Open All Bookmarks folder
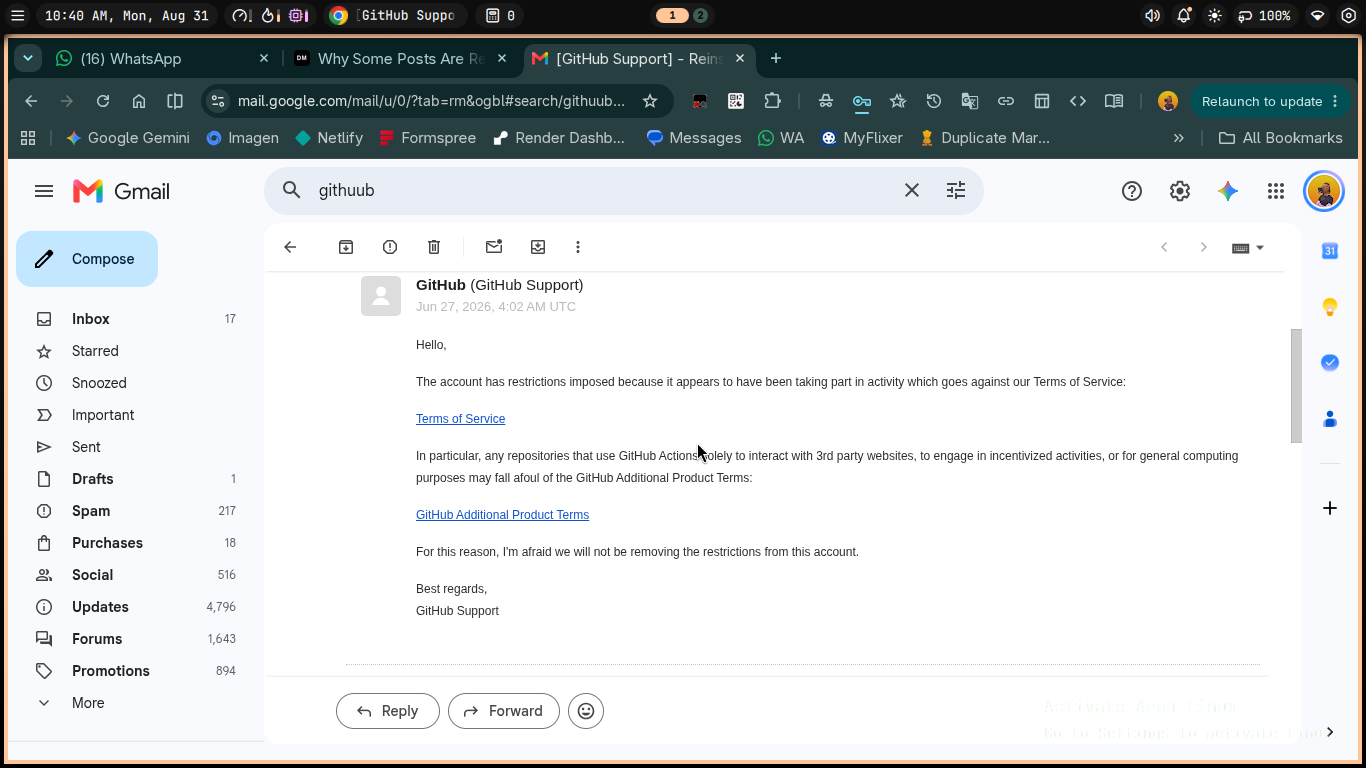 pos(1281,138)
